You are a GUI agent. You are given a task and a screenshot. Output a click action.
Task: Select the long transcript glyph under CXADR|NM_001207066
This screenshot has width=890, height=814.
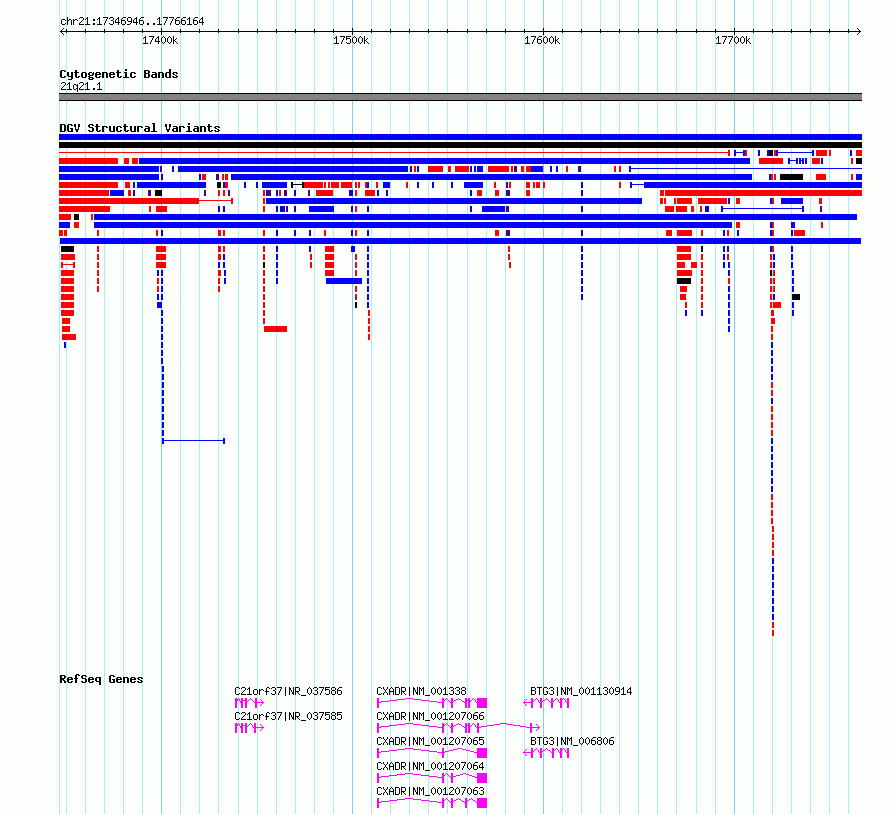click(459, 728)
